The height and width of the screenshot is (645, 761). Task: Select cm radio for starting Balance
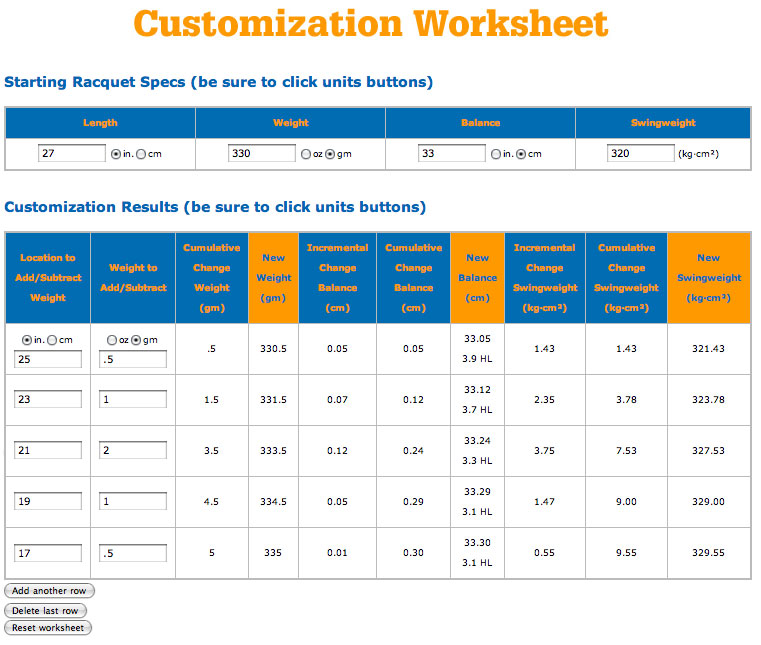click(521, 154)
